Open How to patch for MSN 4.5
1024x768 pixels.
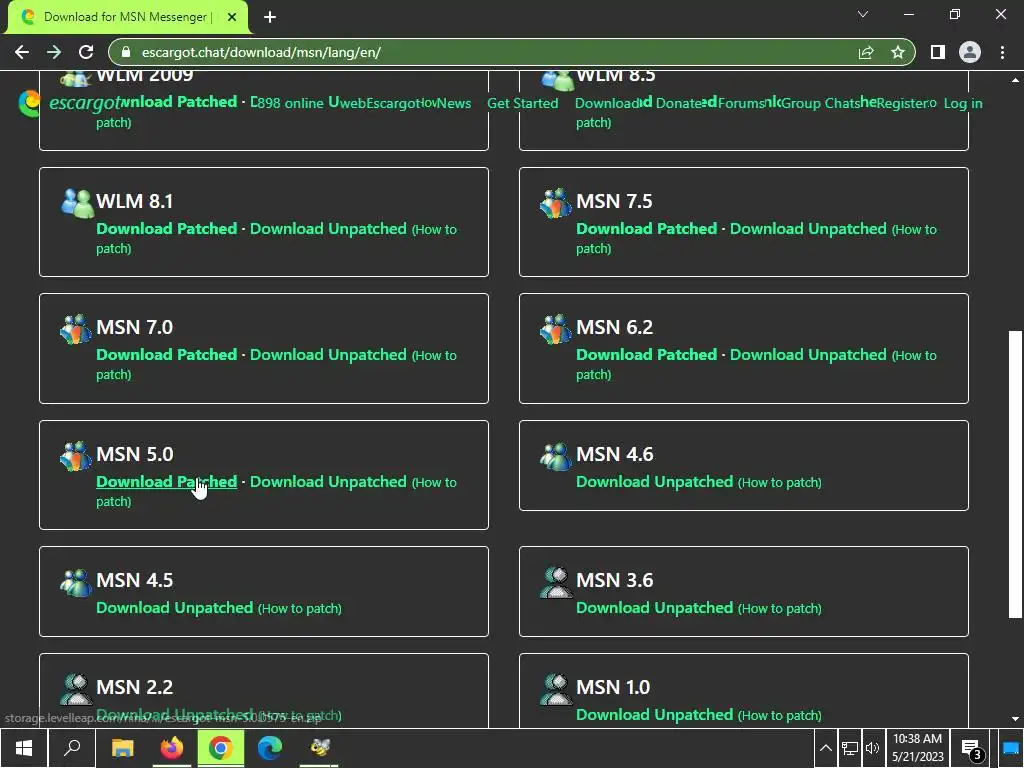pos(300,609)
